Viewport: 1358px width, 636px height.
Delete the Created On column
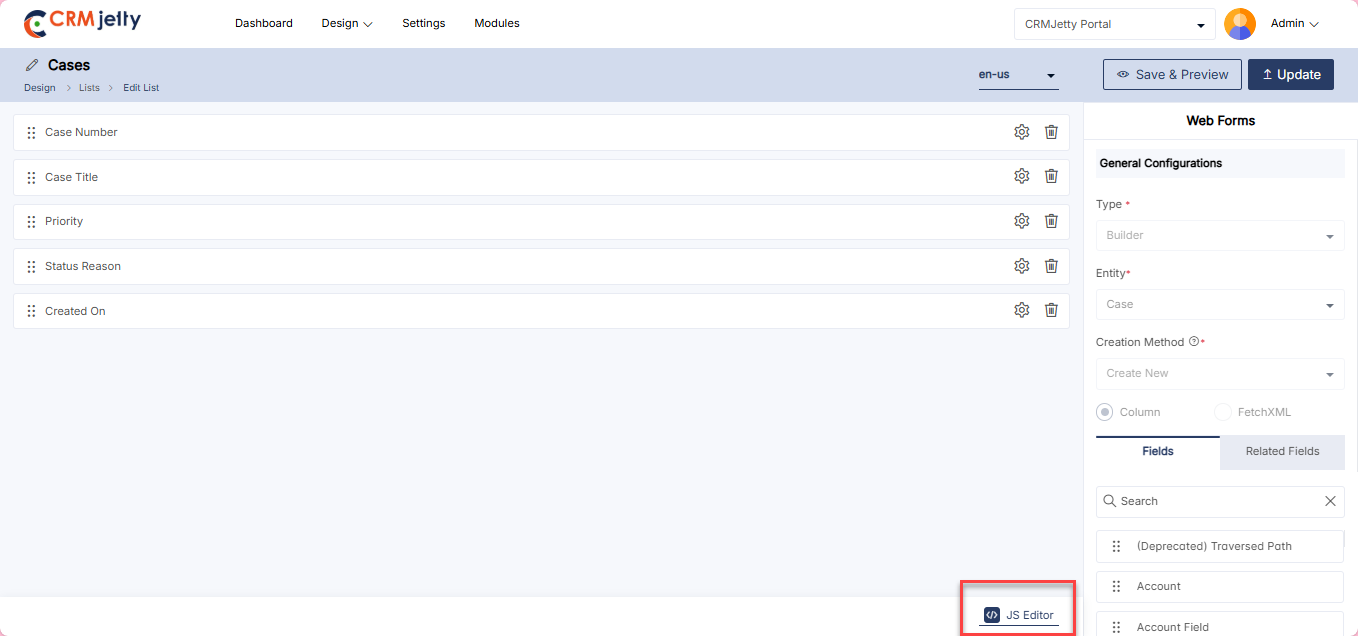(1051, 311)
